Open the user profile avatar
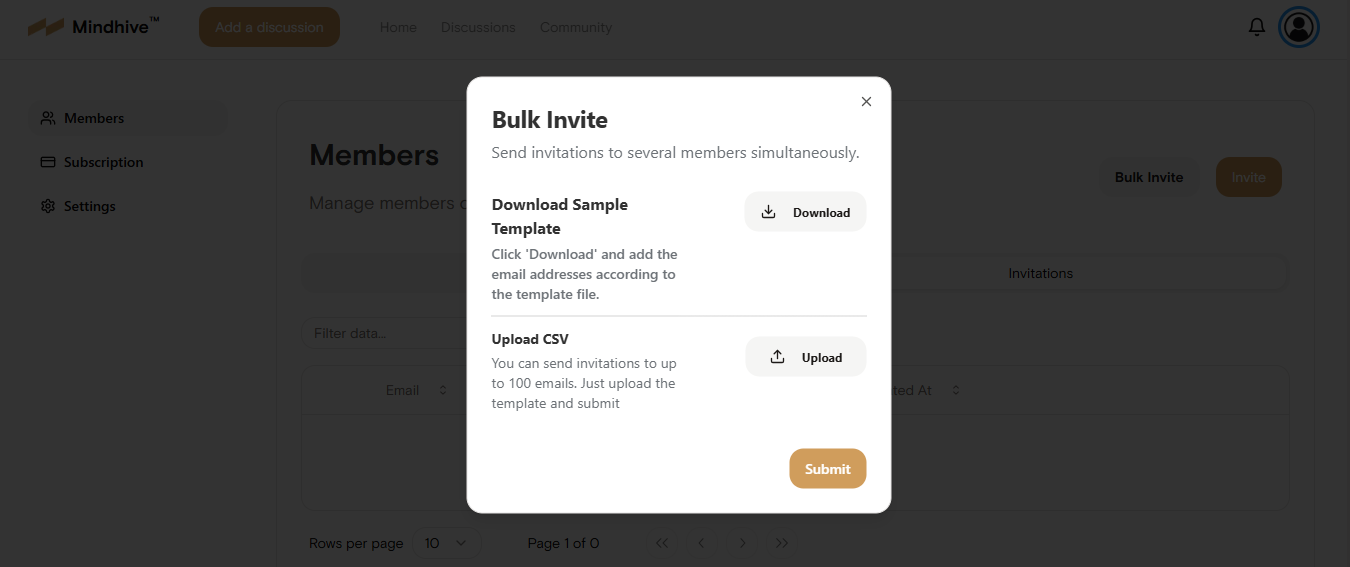The image size is (1350, 567). click(x=1299, y=27)
